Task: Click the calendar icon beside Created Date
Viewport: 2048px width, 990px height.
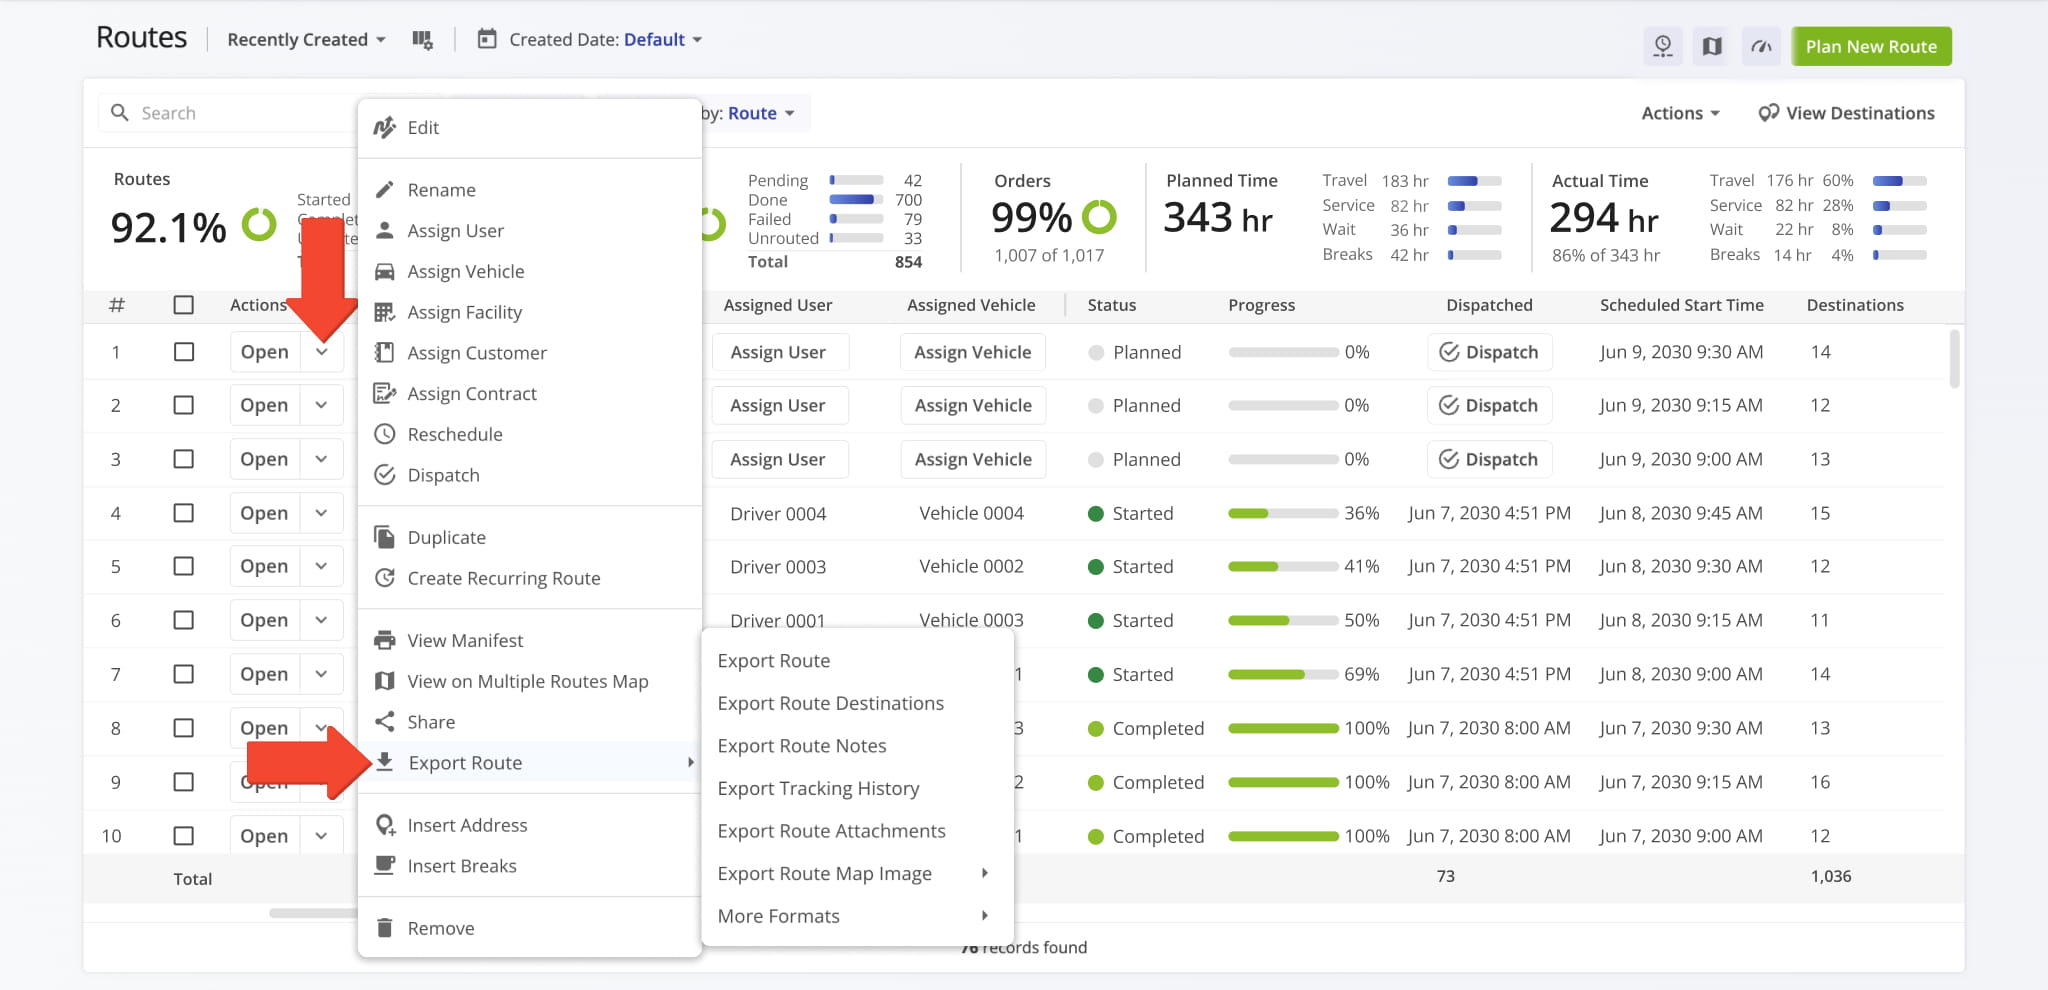Action: point(487,40)
